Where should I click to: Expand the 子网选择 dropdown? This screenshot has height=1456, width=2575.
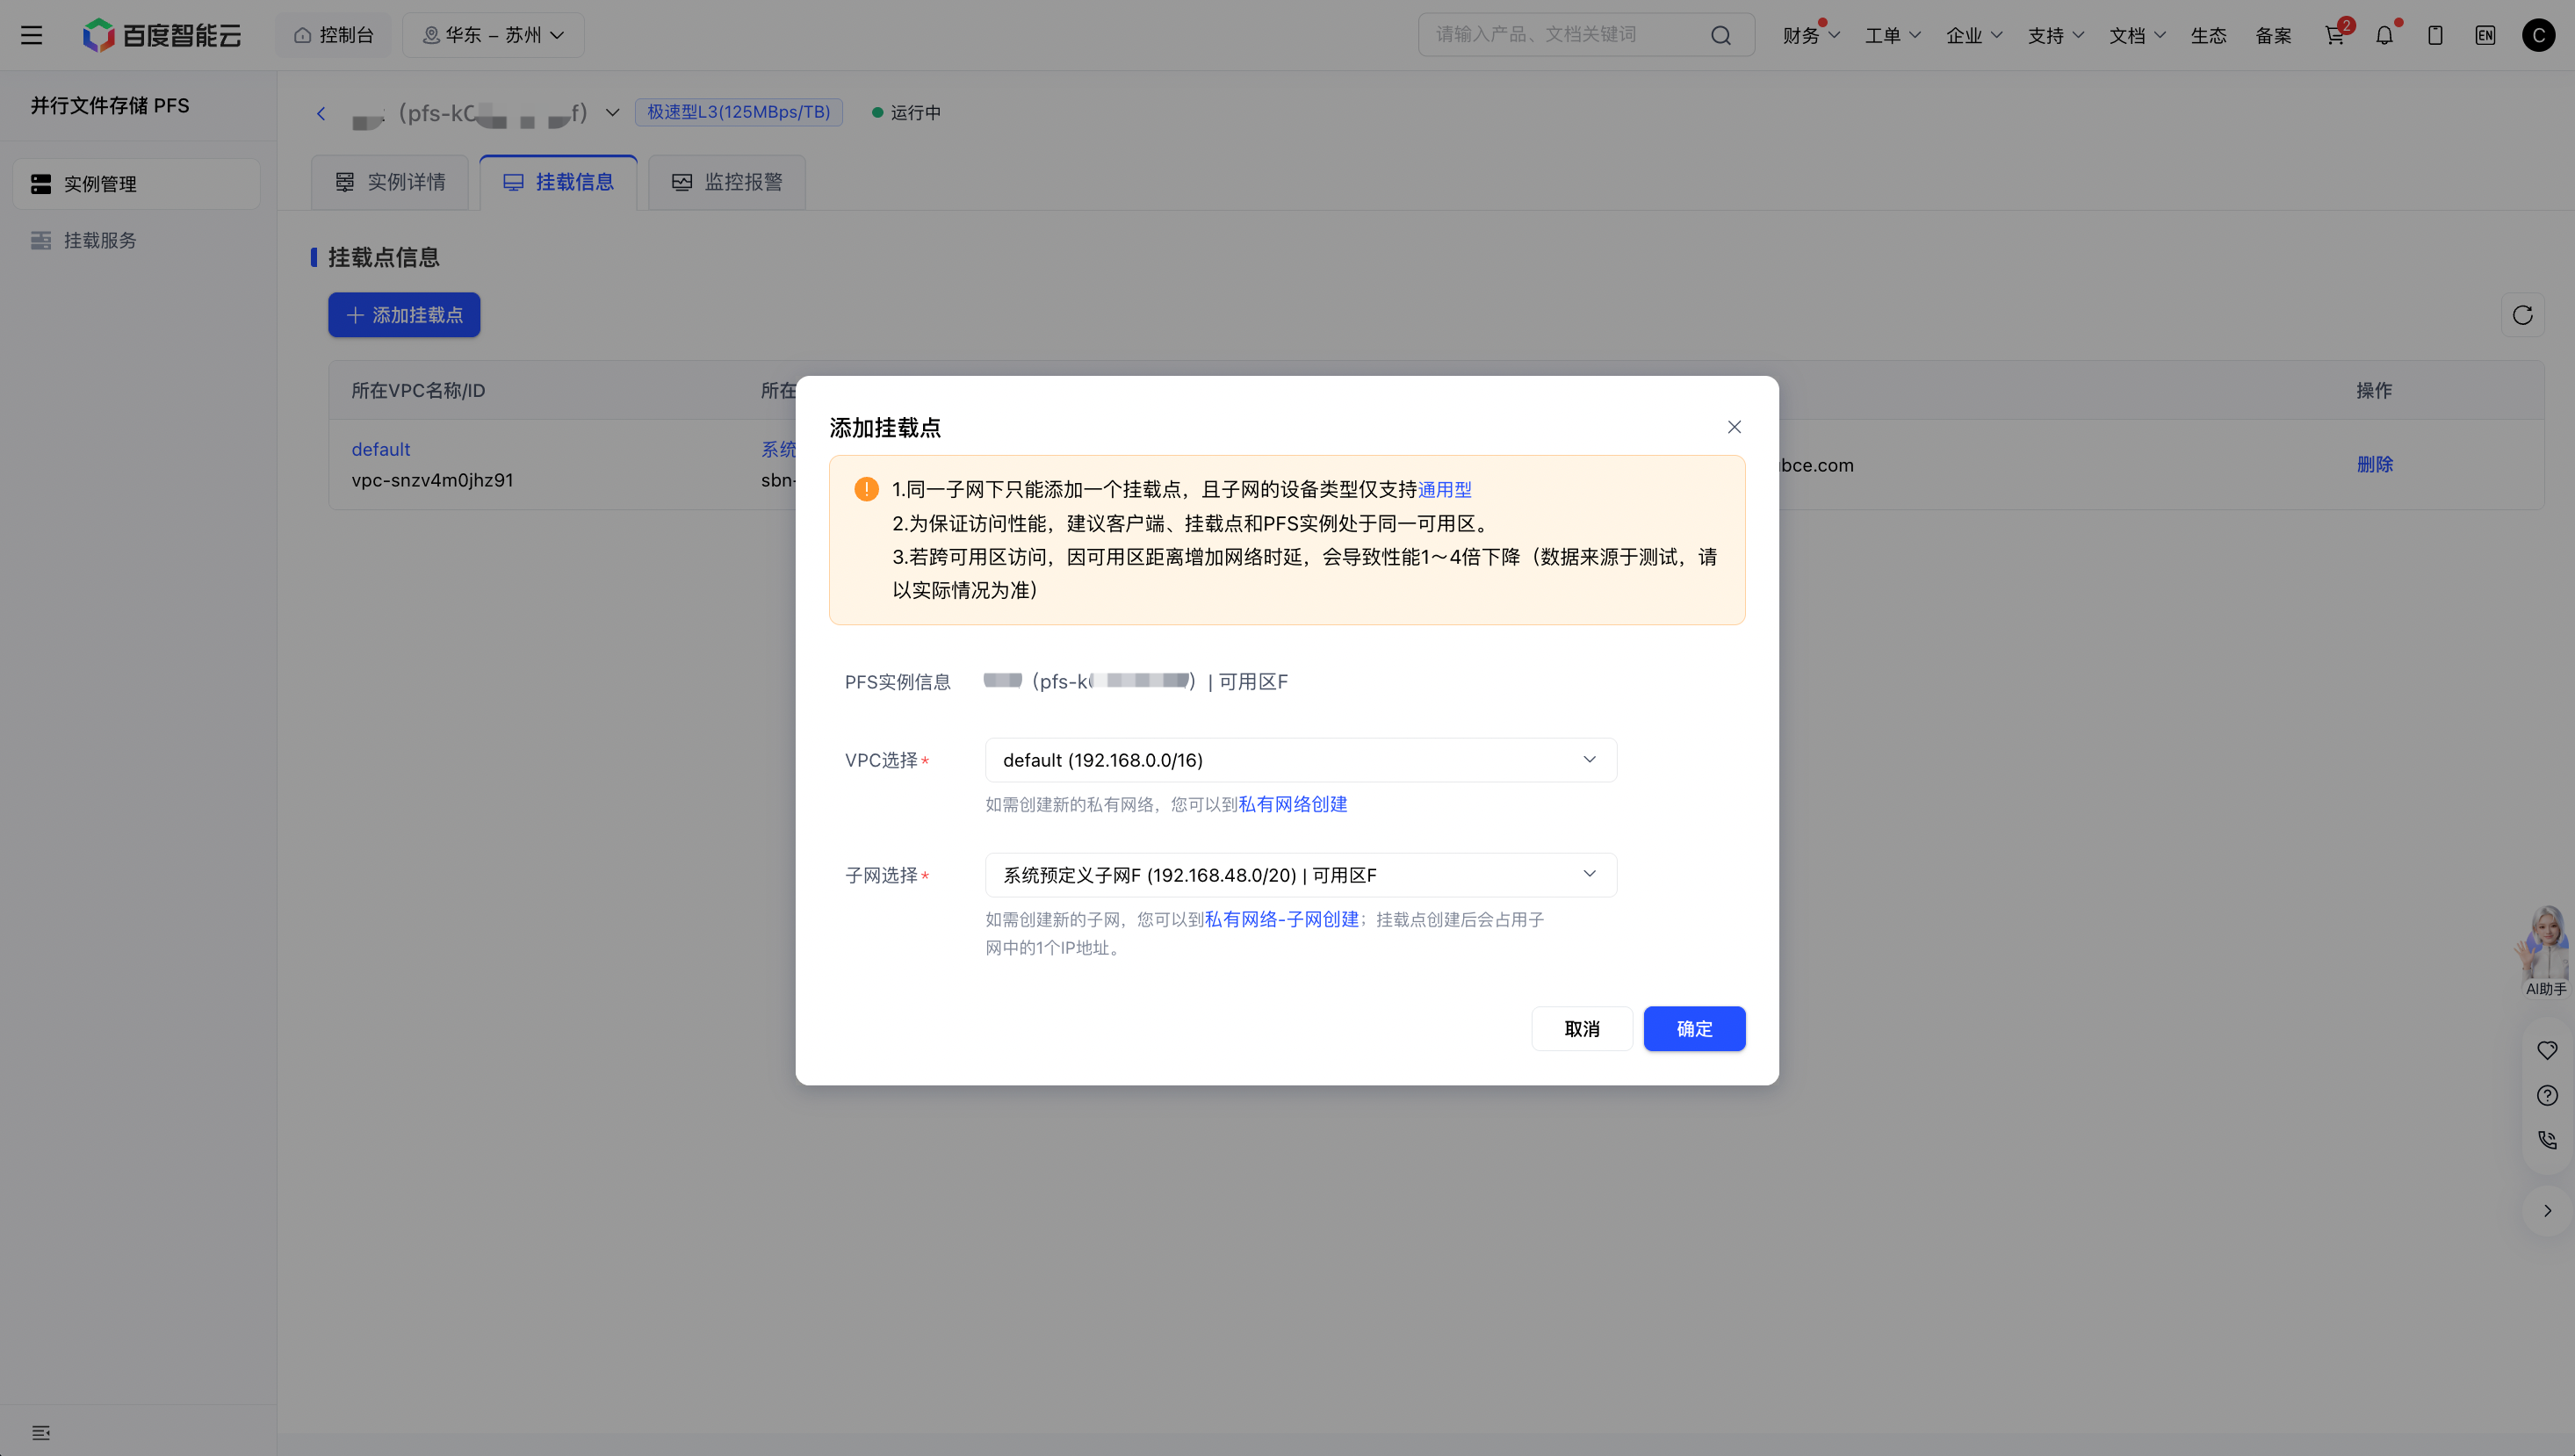tap(1300, 875)
